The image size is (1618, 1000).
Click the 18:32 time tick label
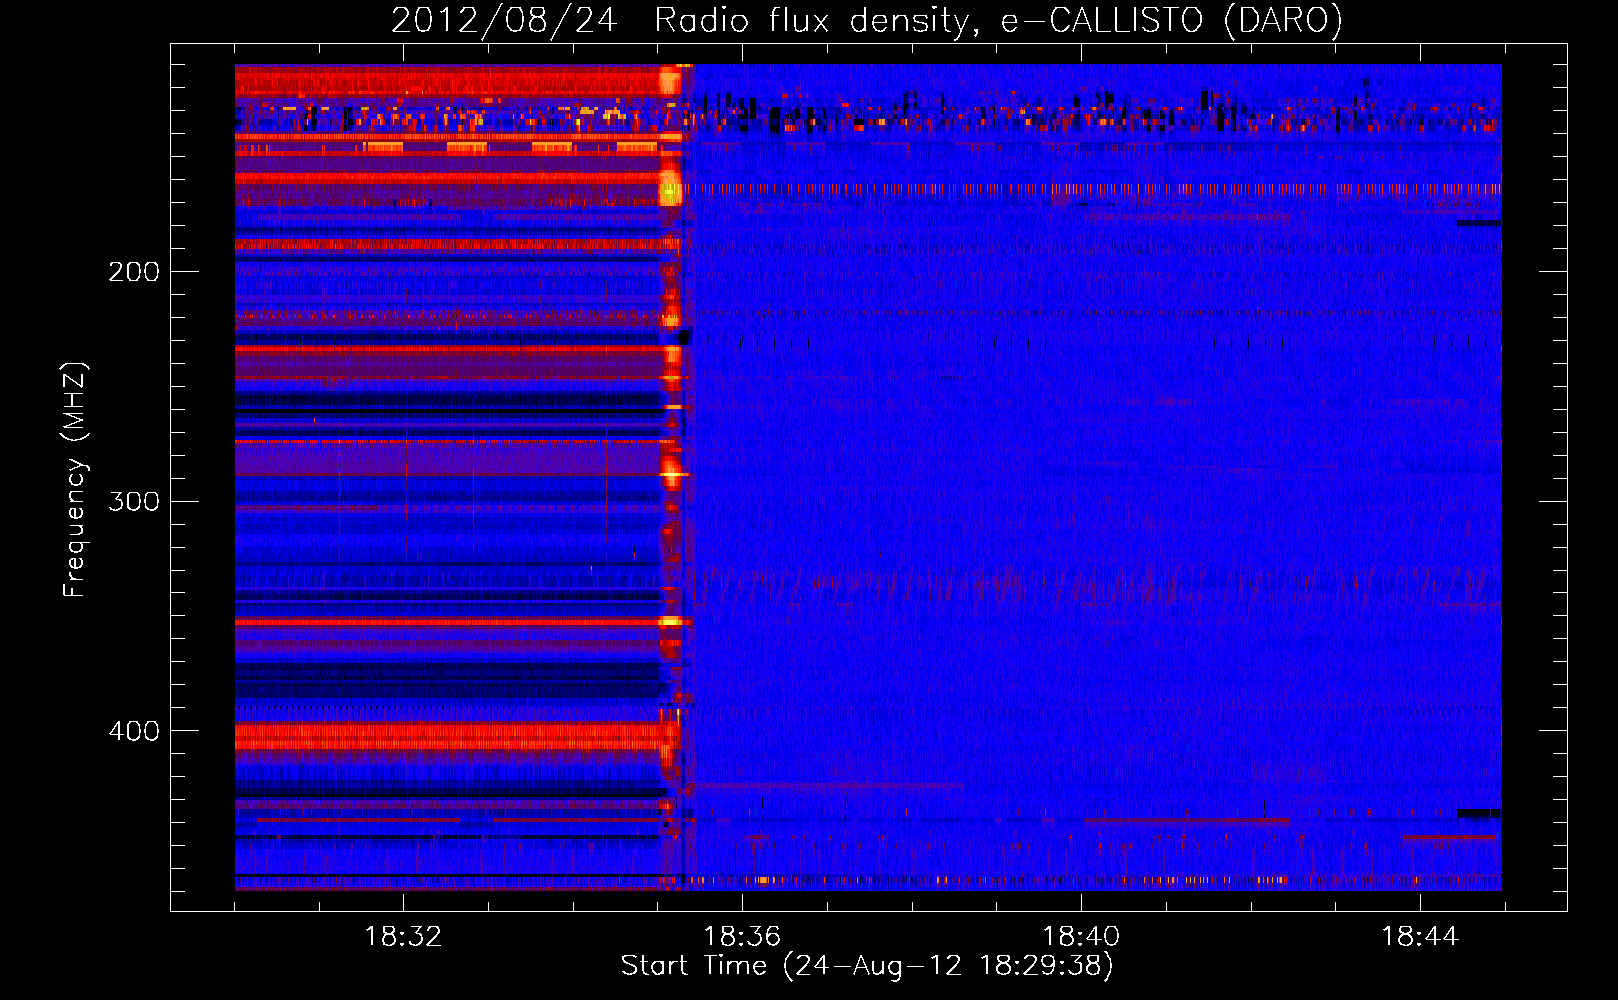[x=403, y=936]
